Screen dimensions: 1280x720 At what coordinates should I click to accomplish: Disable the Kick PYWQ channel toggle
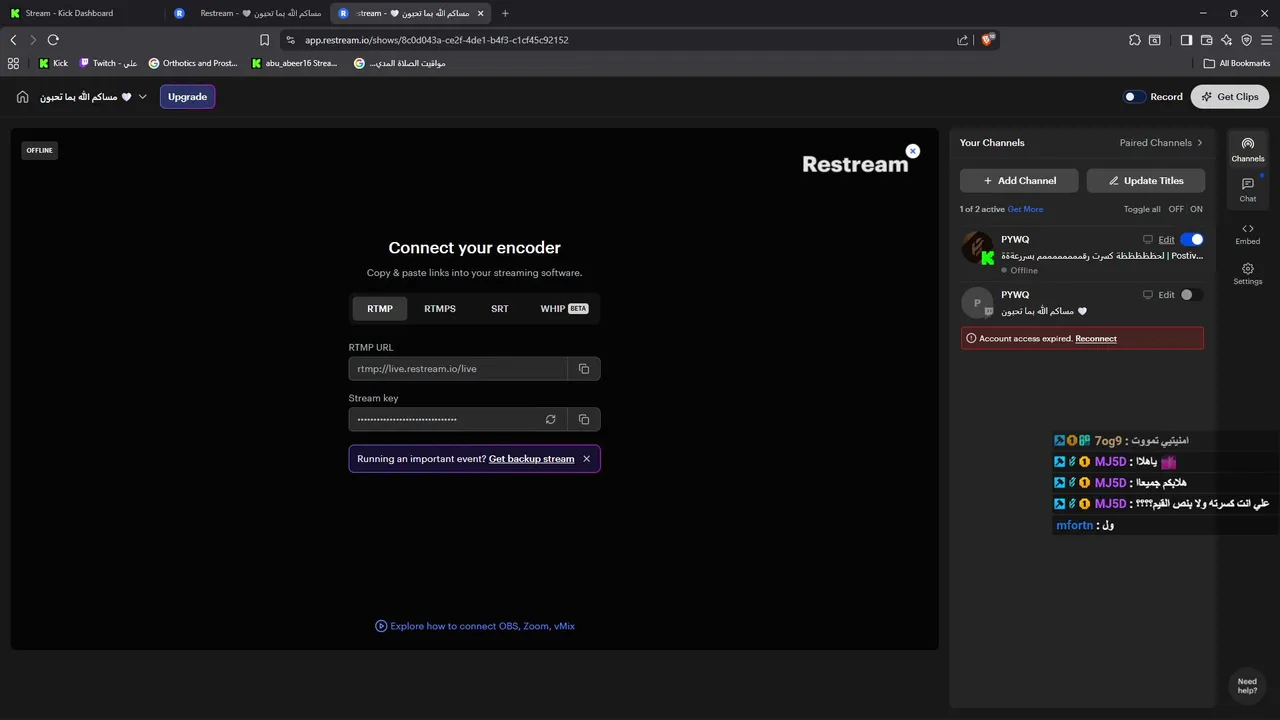tap(1192, 239)
